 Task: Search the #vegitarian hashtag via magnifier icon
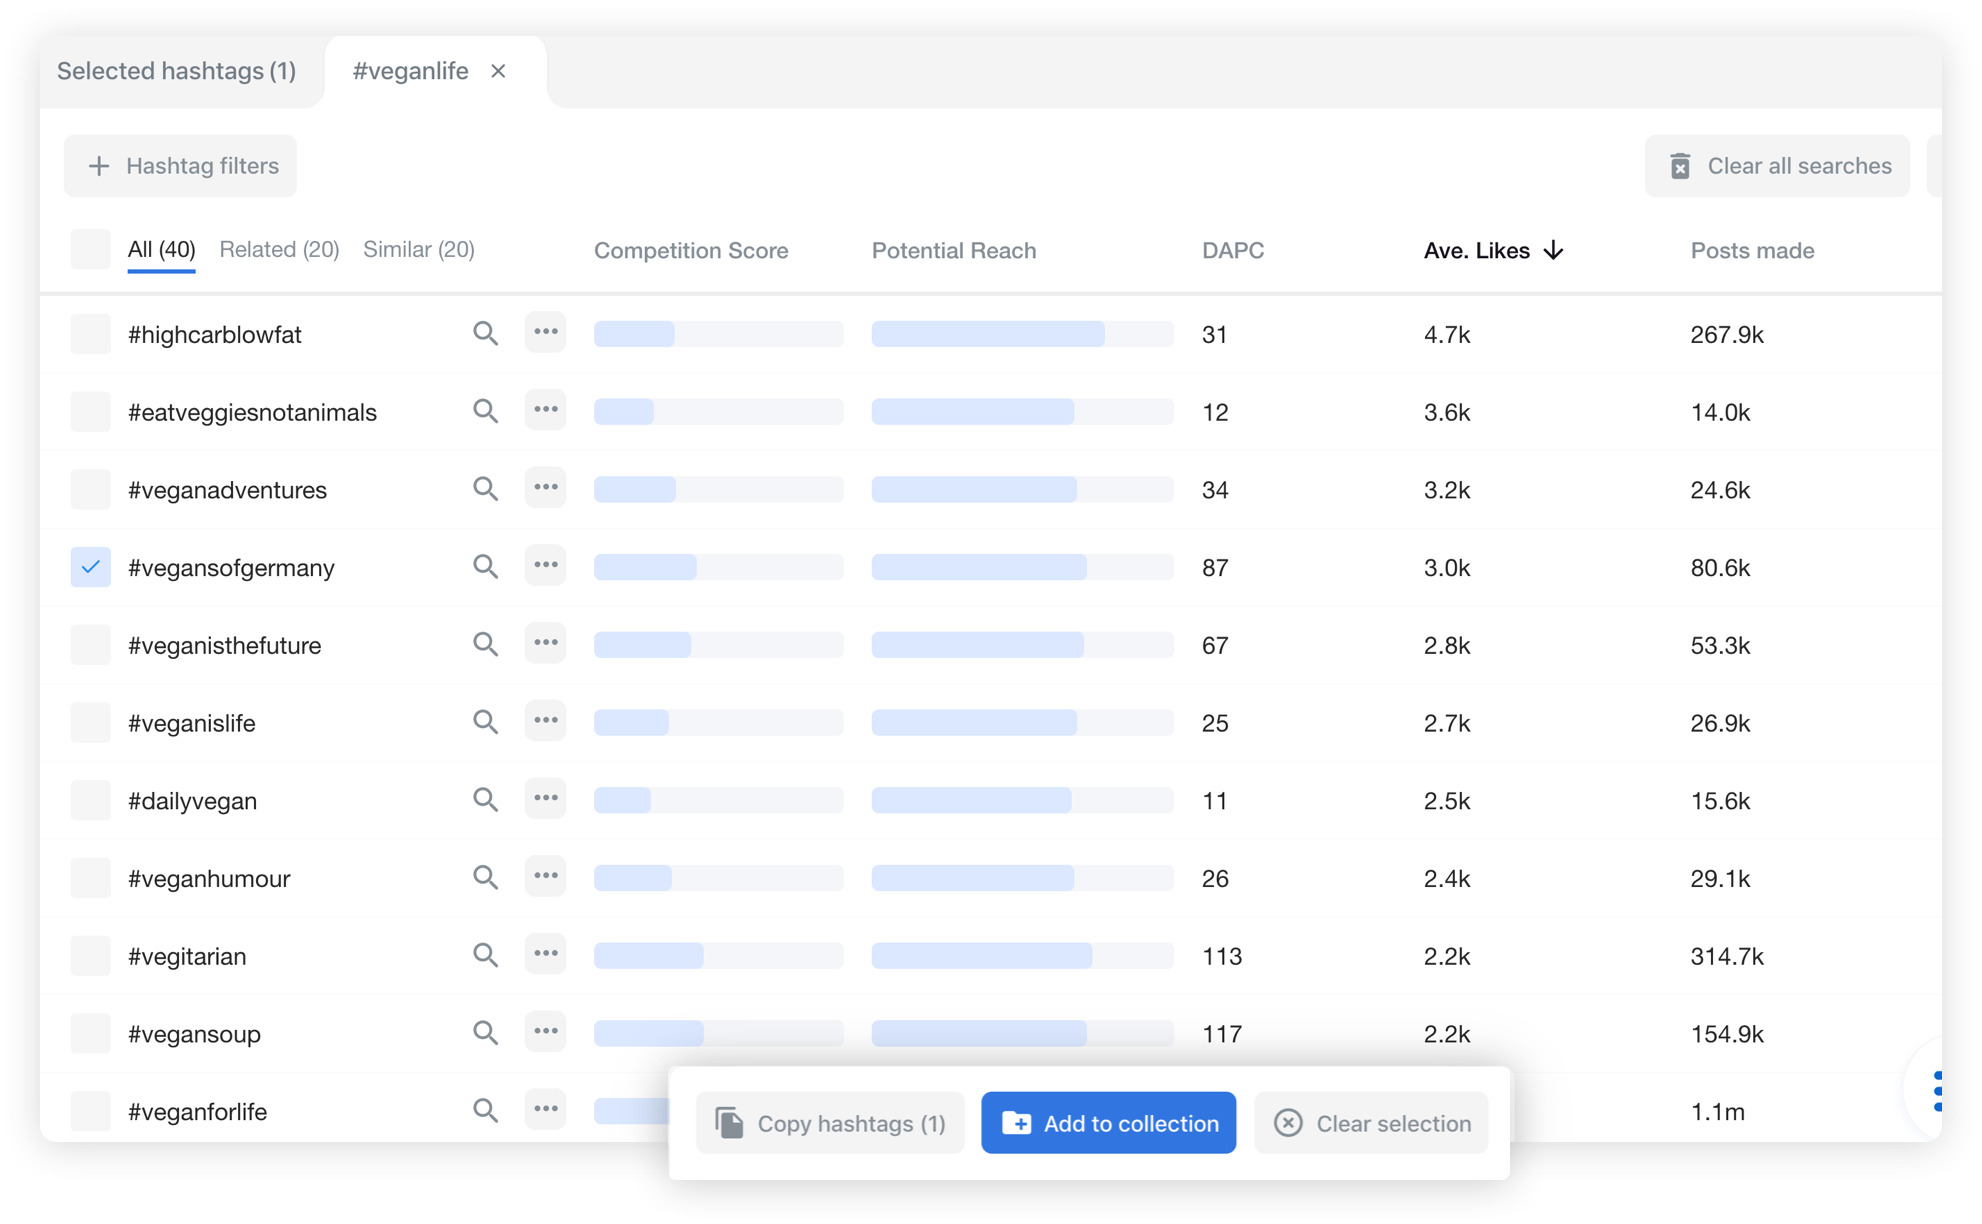tap(485, 955)
